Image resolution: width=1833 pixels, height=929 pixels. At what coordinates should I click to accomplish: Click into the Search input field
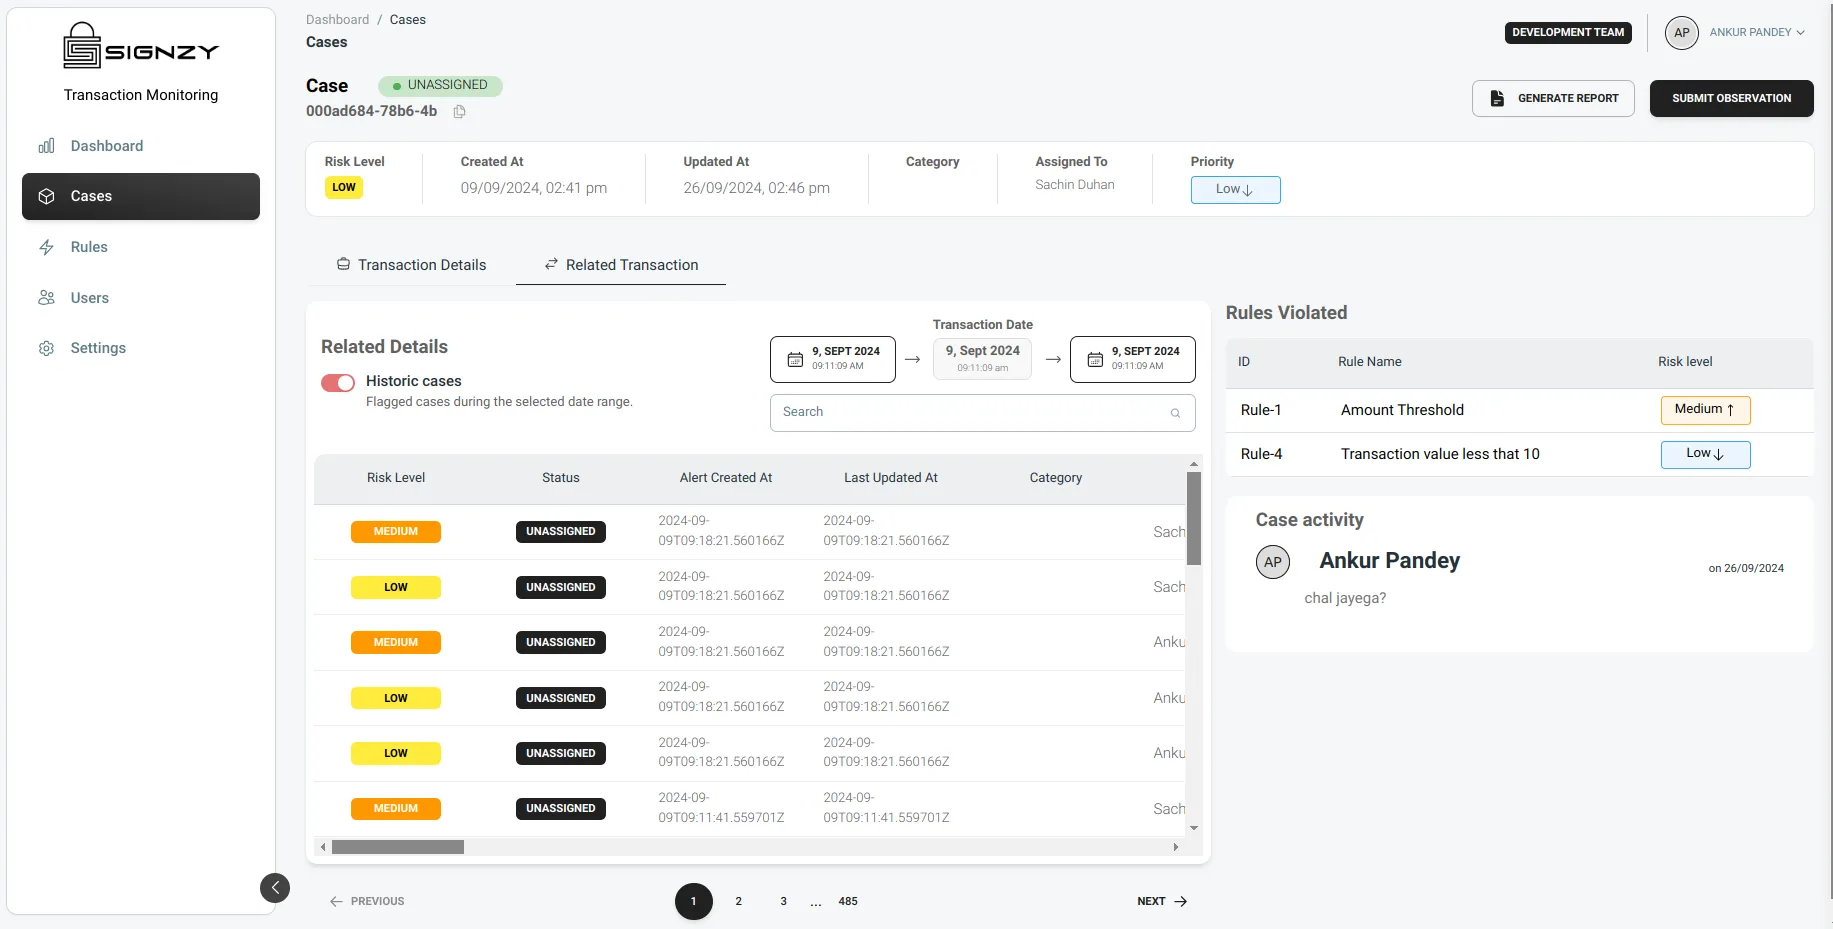pos(982,413)
